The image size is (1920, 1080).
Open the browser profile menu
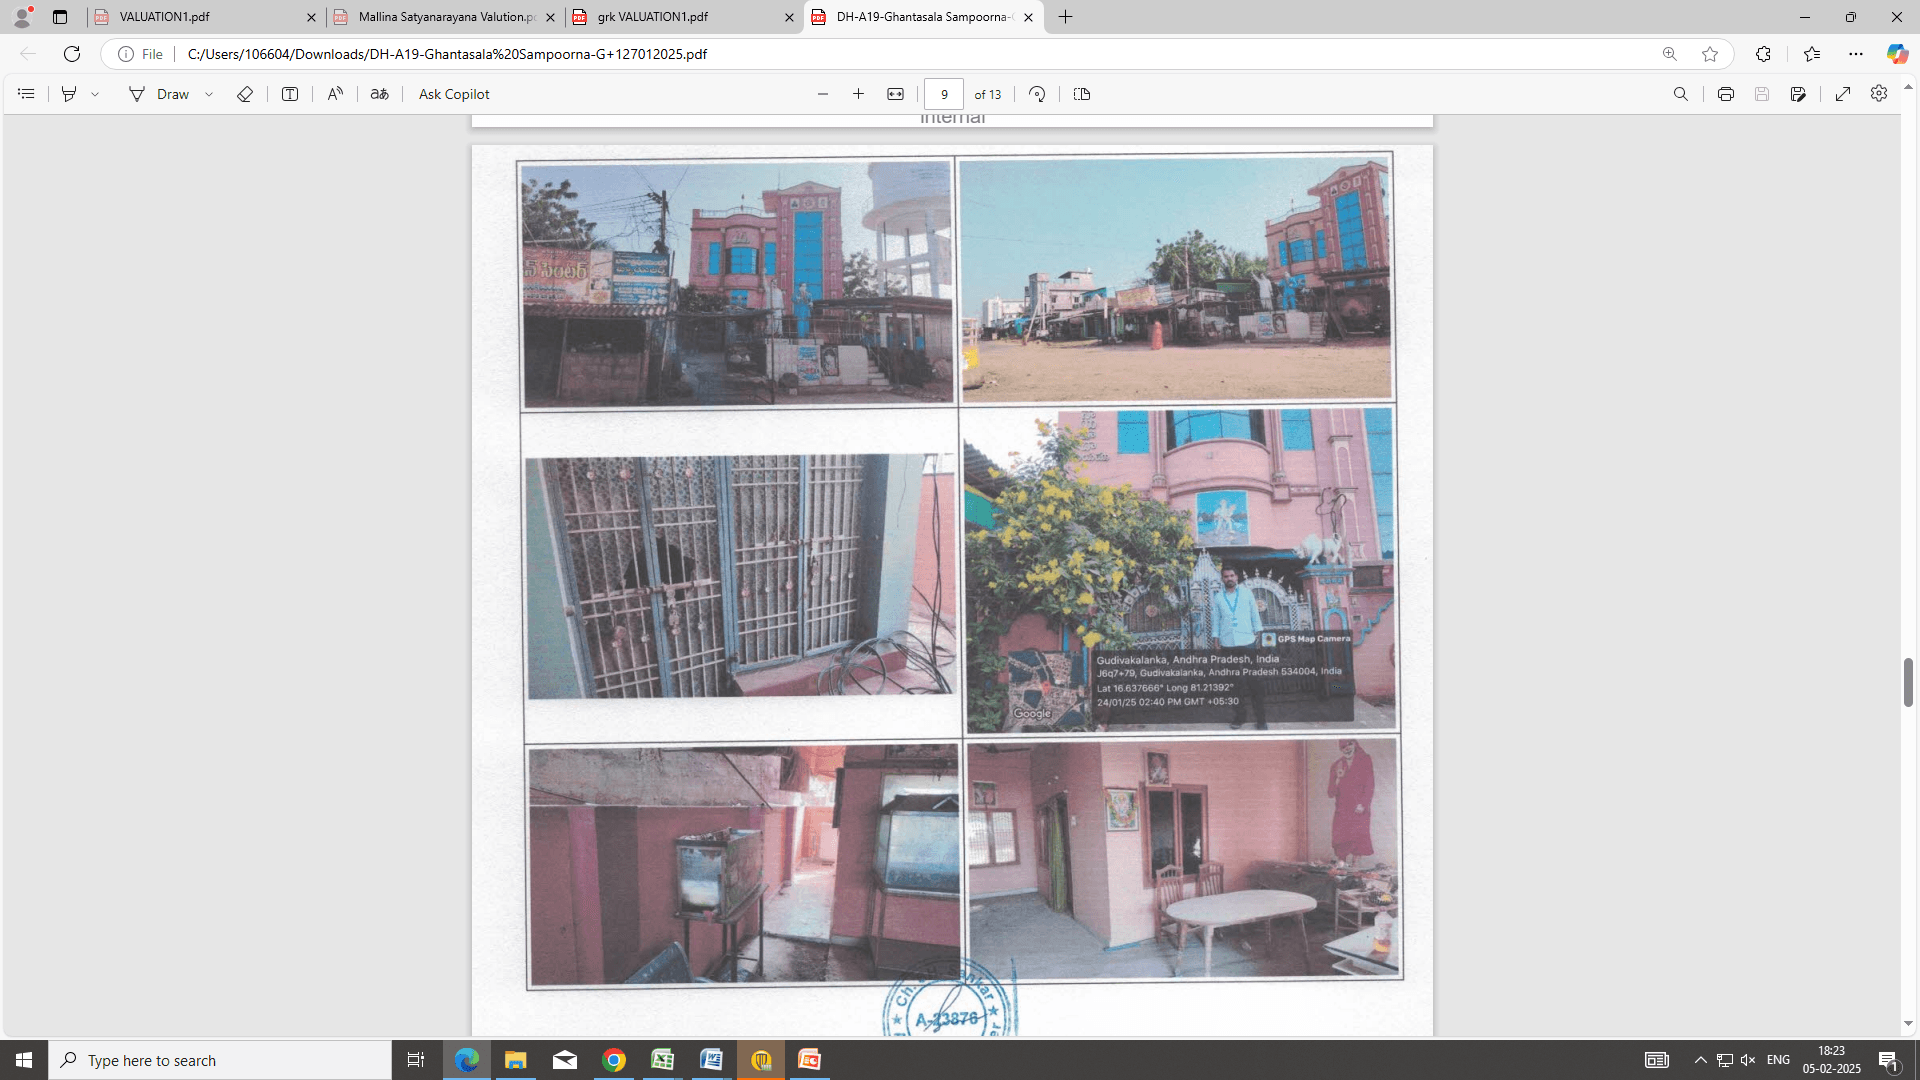(21, 17)
